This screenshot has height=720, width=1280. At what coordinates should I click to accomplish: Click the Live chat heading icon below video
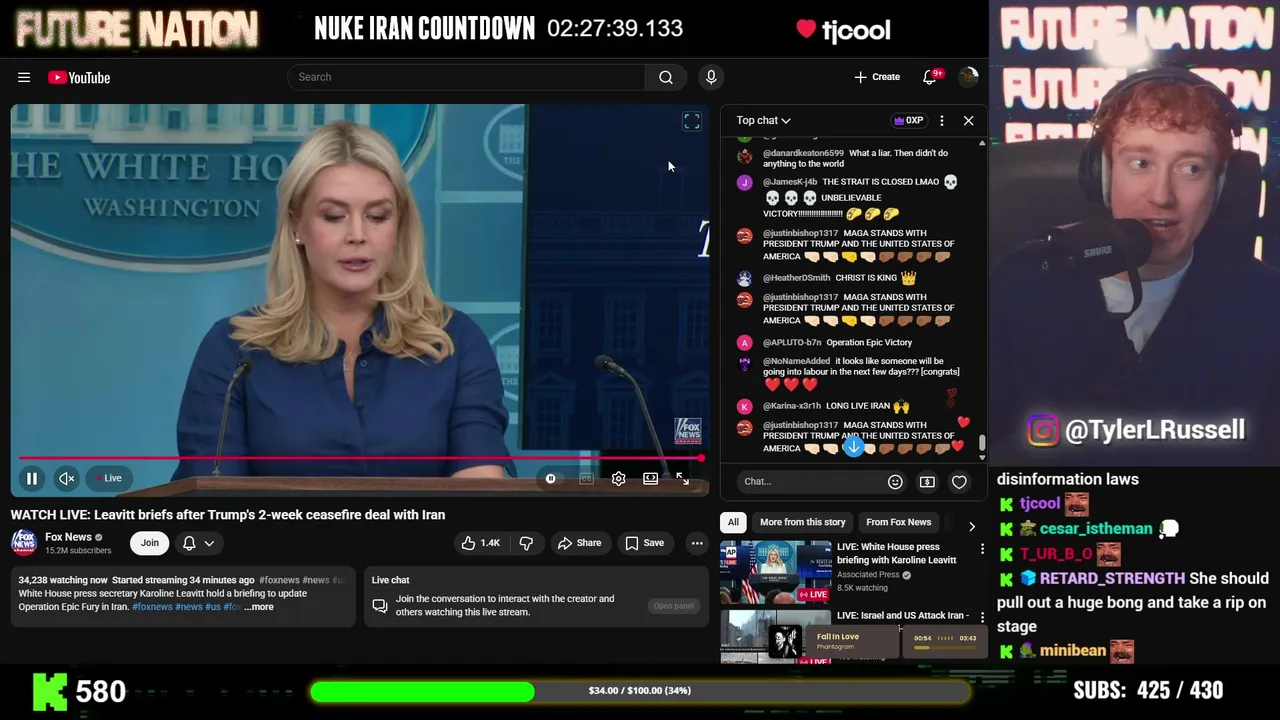click(x=380, y=606)
